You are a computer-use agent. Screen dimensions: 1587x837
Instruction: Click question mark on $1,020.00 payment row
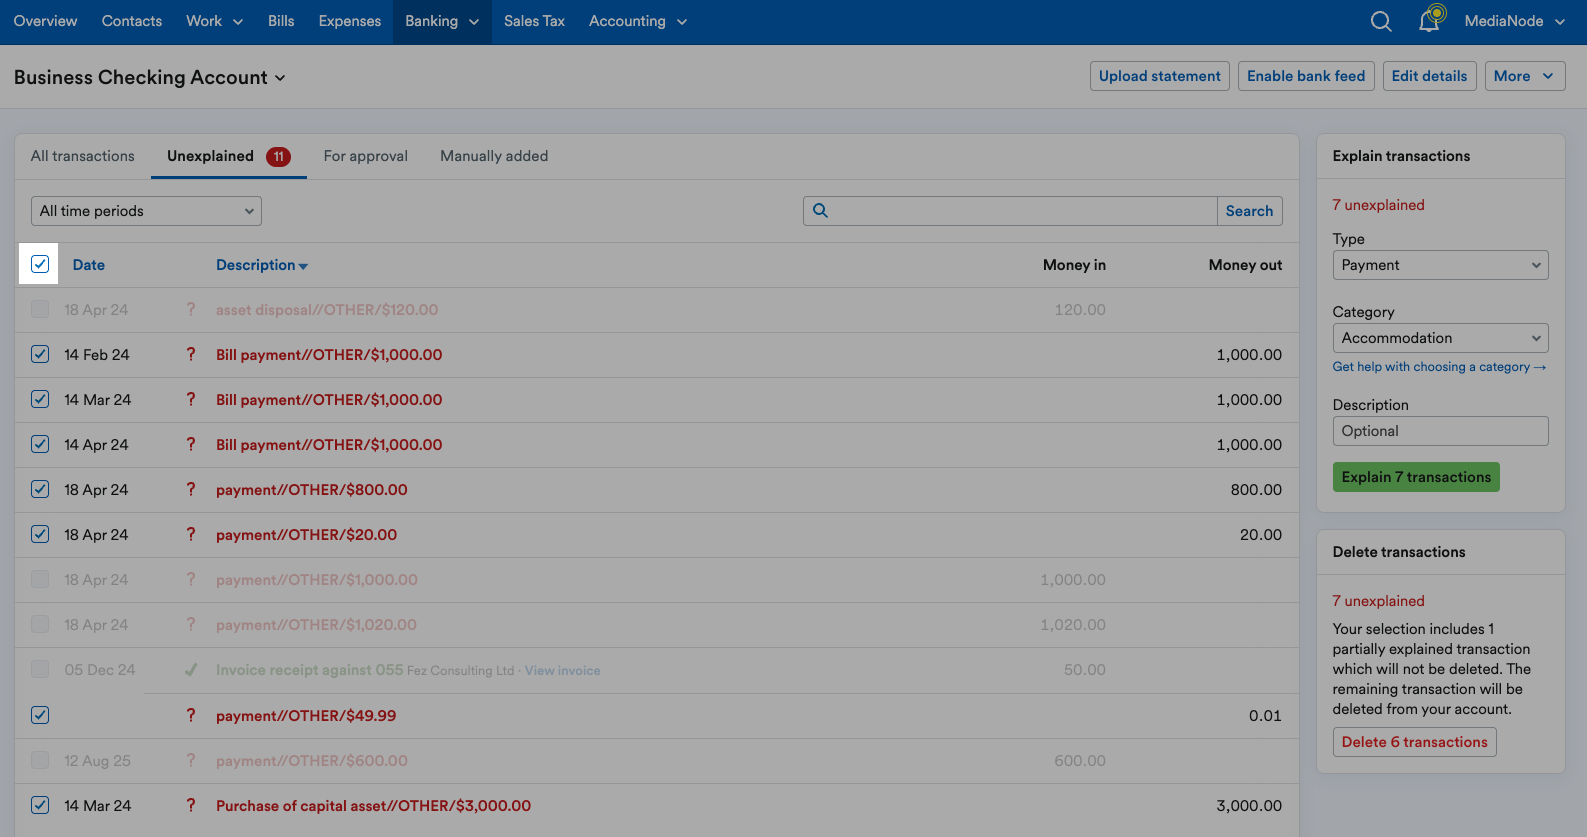click(x=191, y=625)
